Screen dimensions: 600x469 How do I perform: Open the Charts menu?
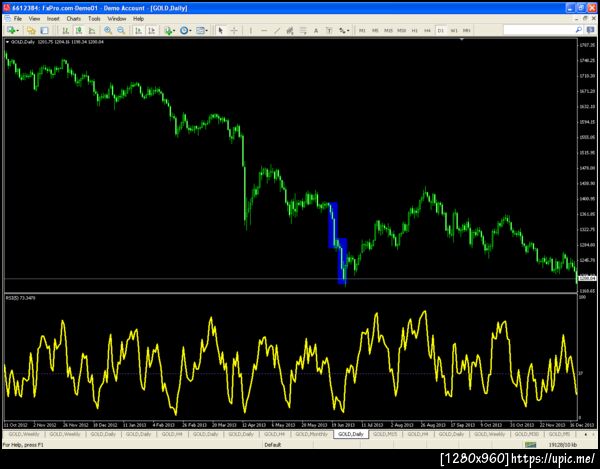click(x=73, y=18)
